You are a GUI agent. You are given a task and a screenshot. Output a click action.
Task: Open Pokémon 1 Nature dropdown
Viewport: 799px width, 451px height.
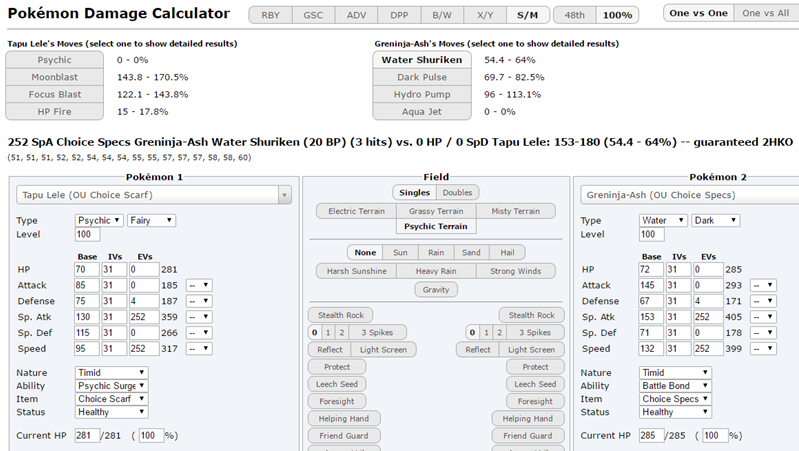(x=112, y=373)
